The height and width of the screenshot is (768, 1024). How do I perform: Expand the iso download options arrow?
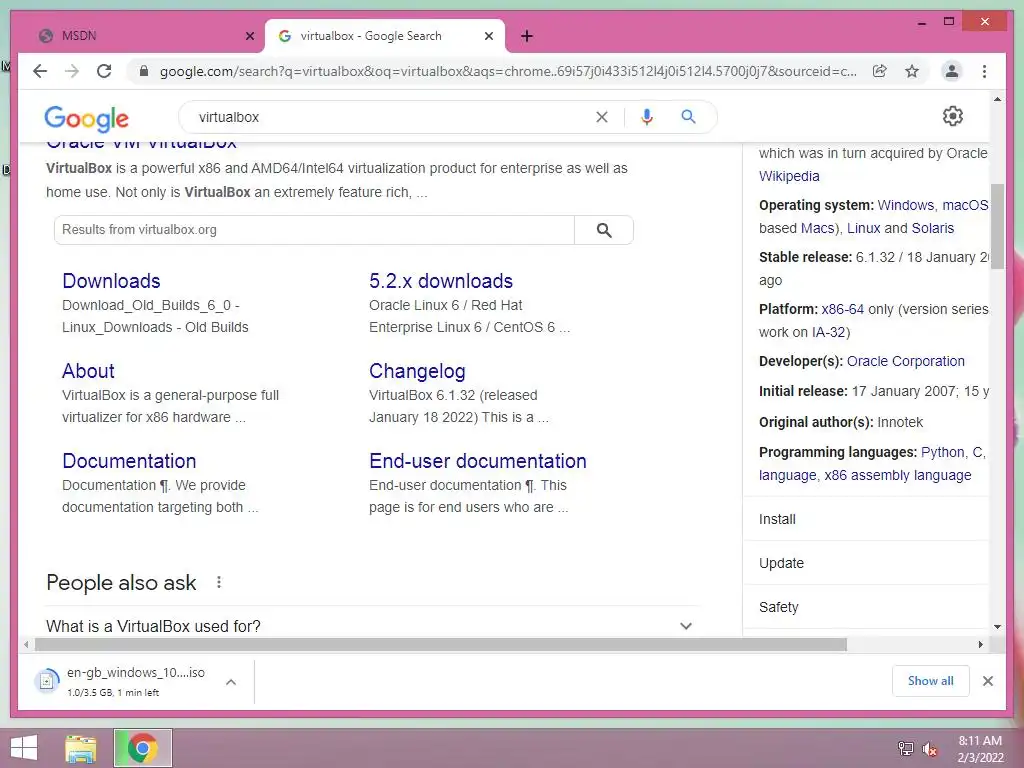[x=231, y=682]
